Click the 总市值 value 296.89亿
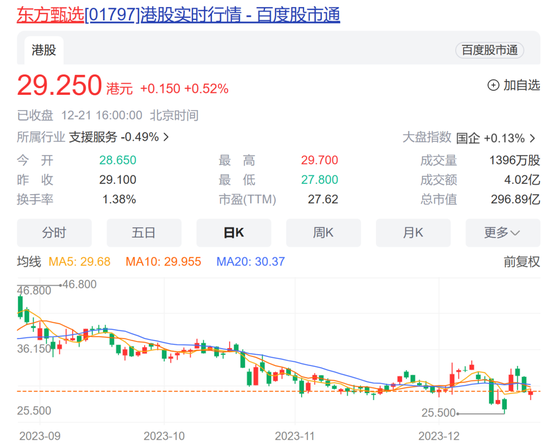This screenshot has width=550, height=445. pos(515,200)
